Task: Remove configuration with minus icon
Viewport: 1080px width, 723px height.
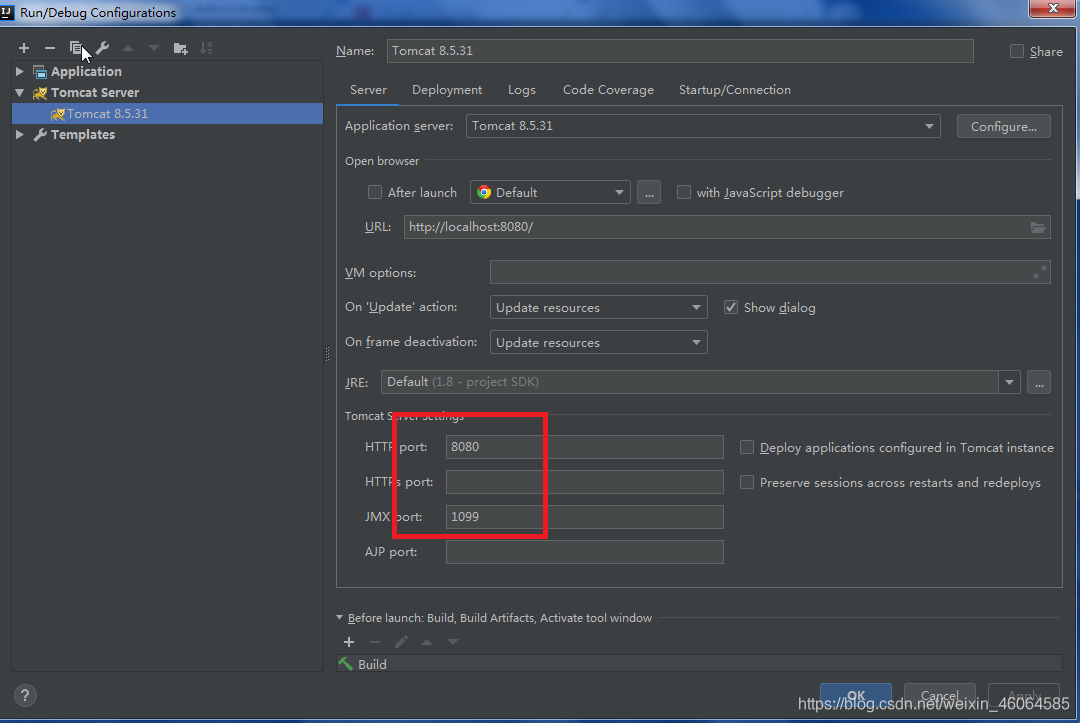Action: point(50,48)
